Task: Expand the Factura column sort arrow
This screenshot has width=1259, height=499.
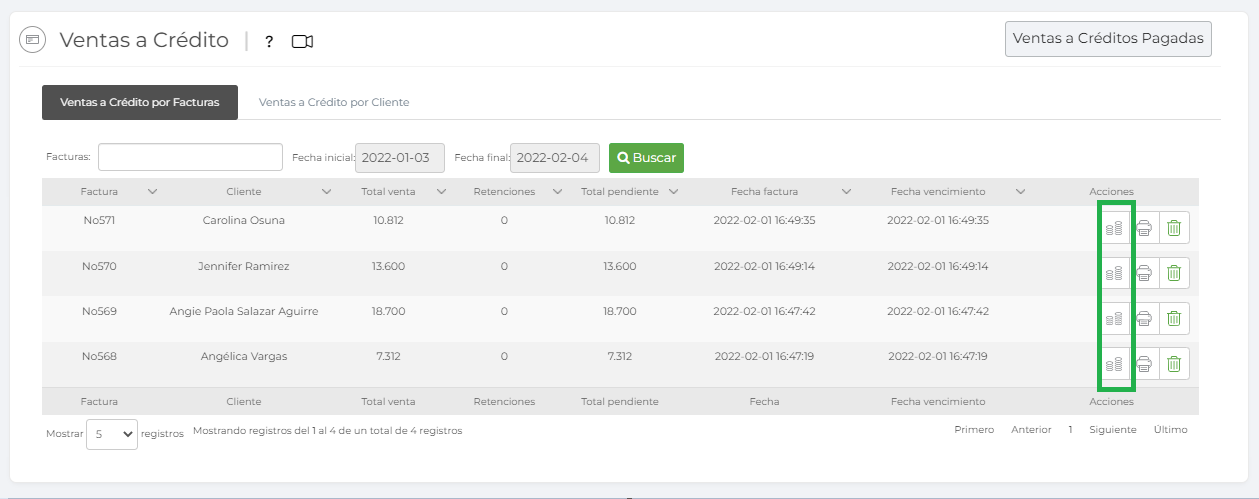Action: [x=152, y=191]
